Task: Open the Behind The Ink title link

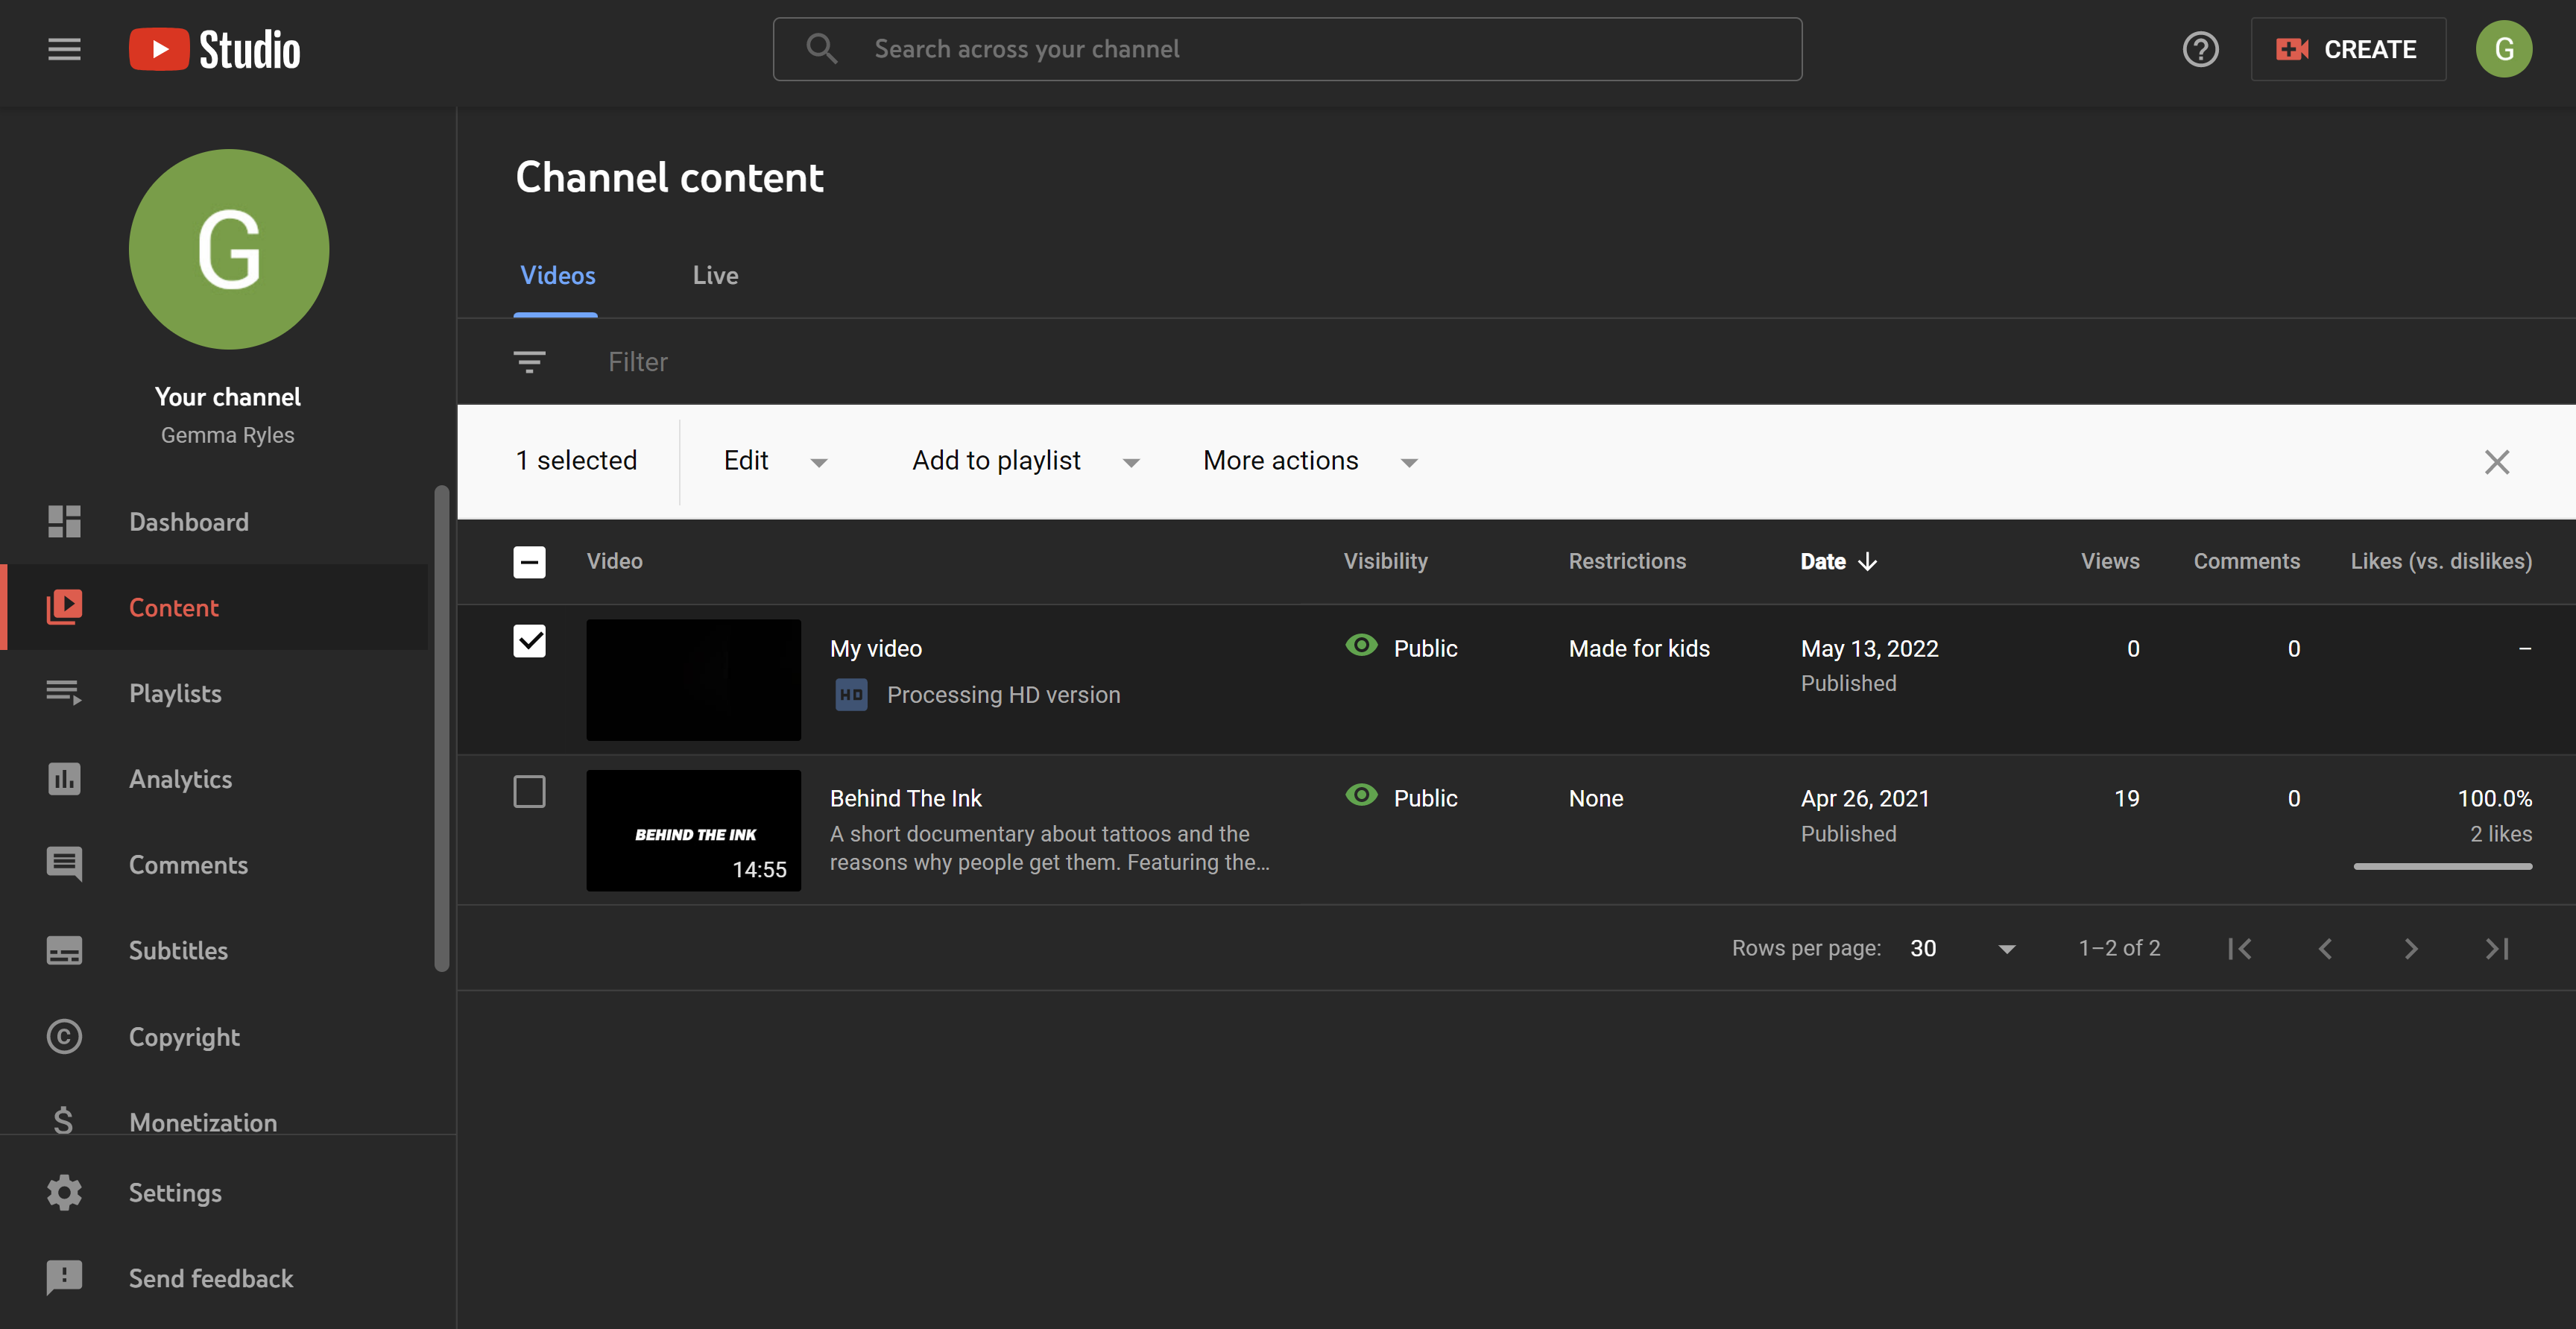Action: click(905, 798)
